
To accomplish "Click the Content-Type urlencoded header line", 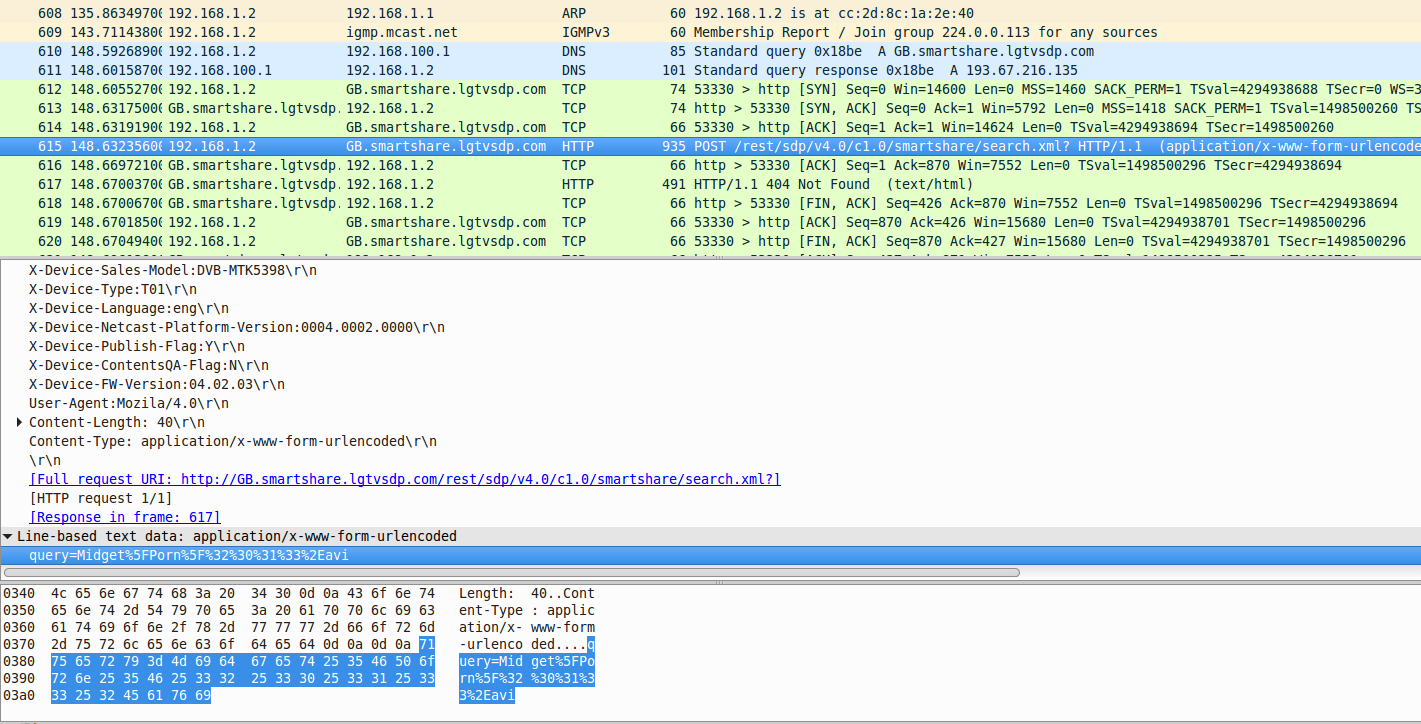I will 232,441.
